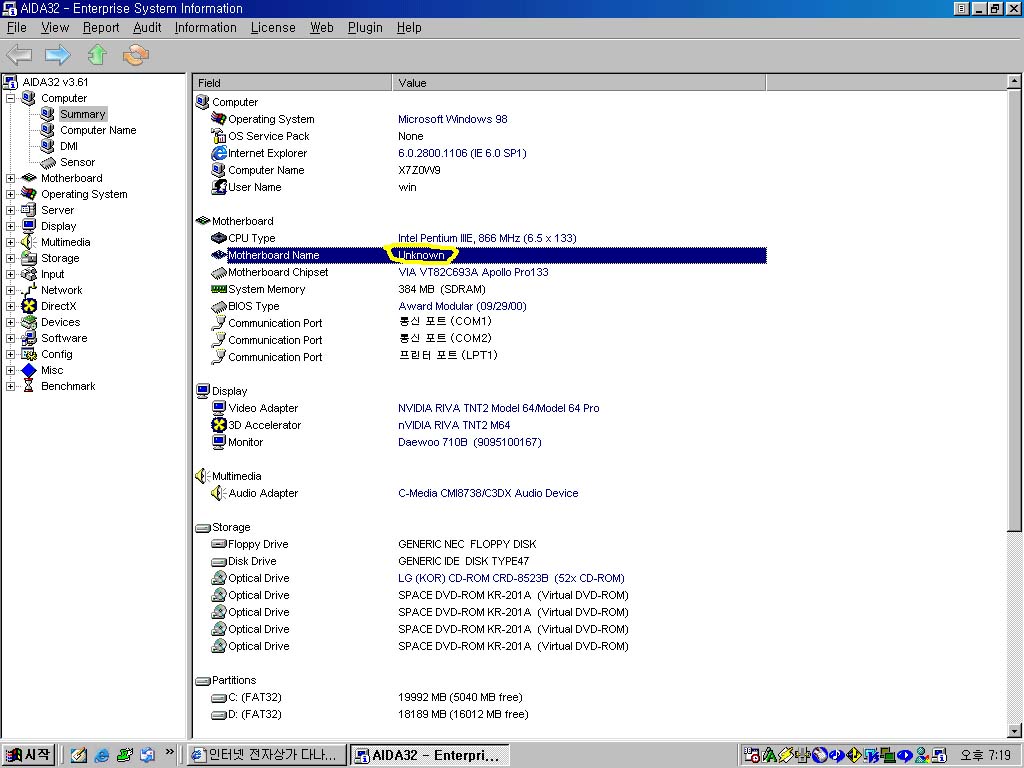Expand the Devices tree node
The width and height of the screenshot is (1024, 768).
[x=10, y=323]
